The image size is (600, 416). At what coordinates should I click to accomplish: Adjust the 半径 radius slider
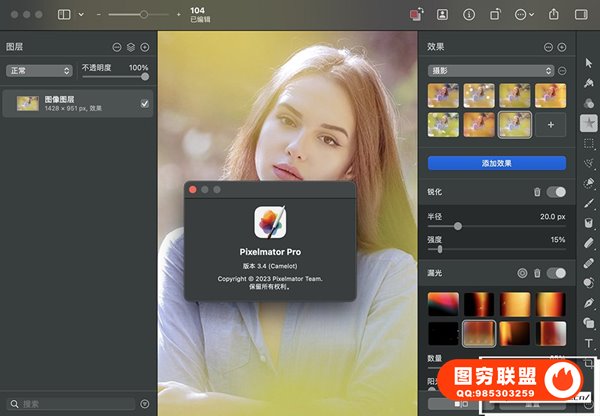[x=458, y=226]
